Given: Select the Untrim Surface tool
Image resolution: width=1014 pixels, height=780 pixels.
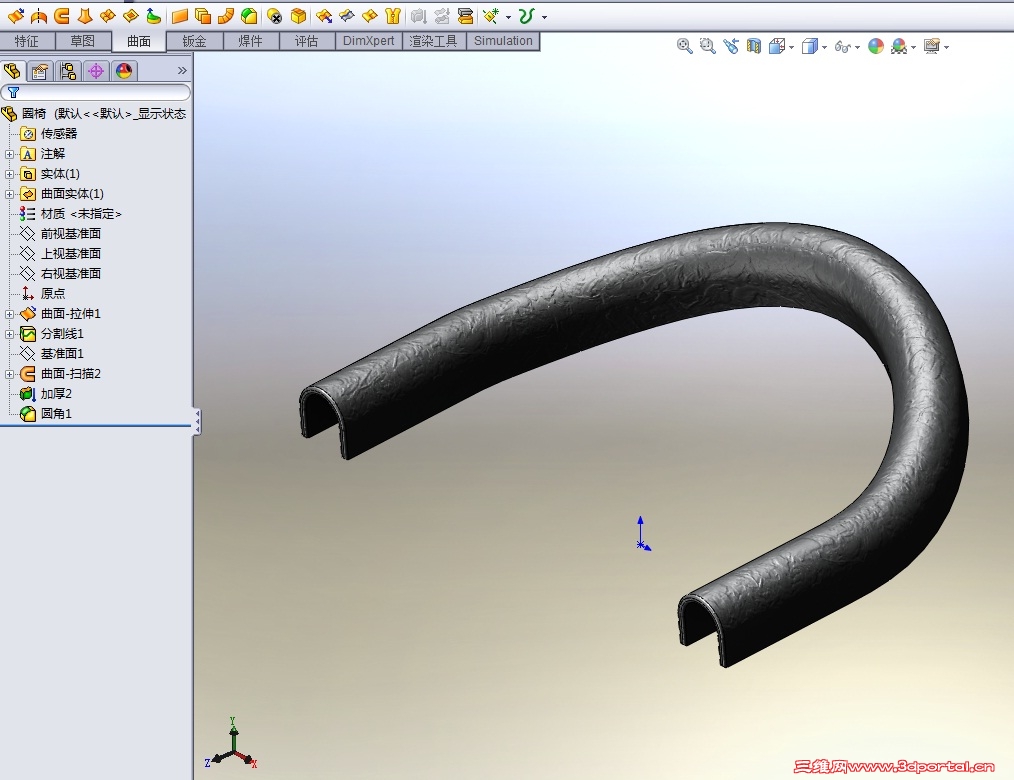Looking at the screenshot, I should pos(370,16).
